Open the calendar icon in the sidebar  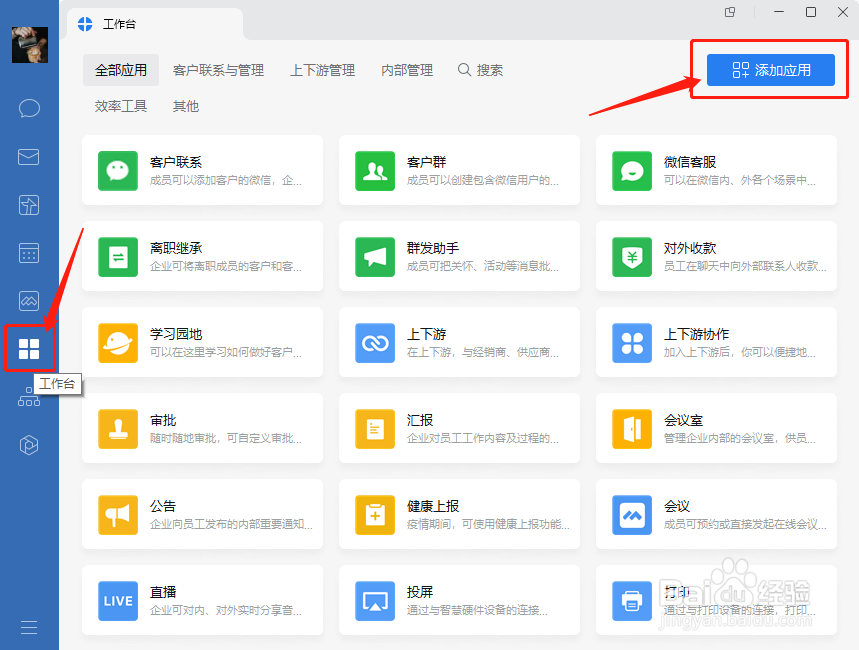[29, 253]
